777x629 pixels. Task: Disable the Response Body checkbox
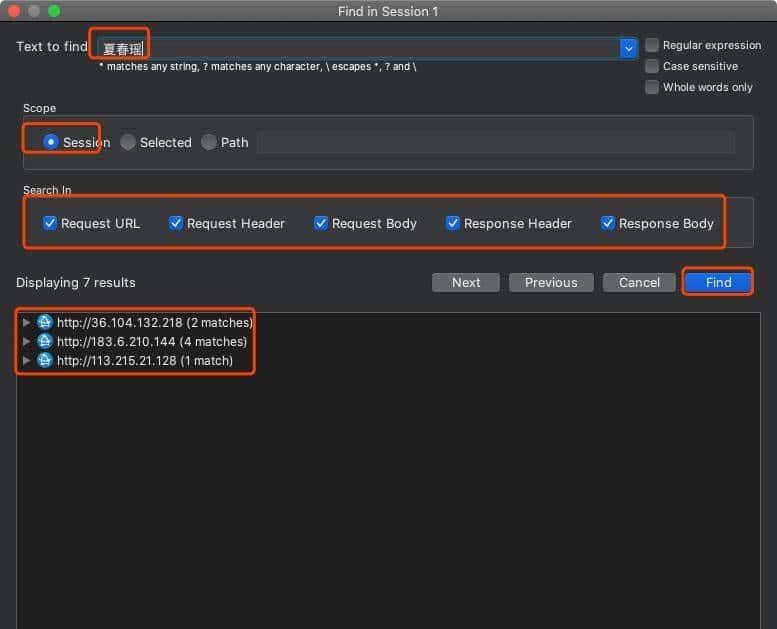pos(608,223)
